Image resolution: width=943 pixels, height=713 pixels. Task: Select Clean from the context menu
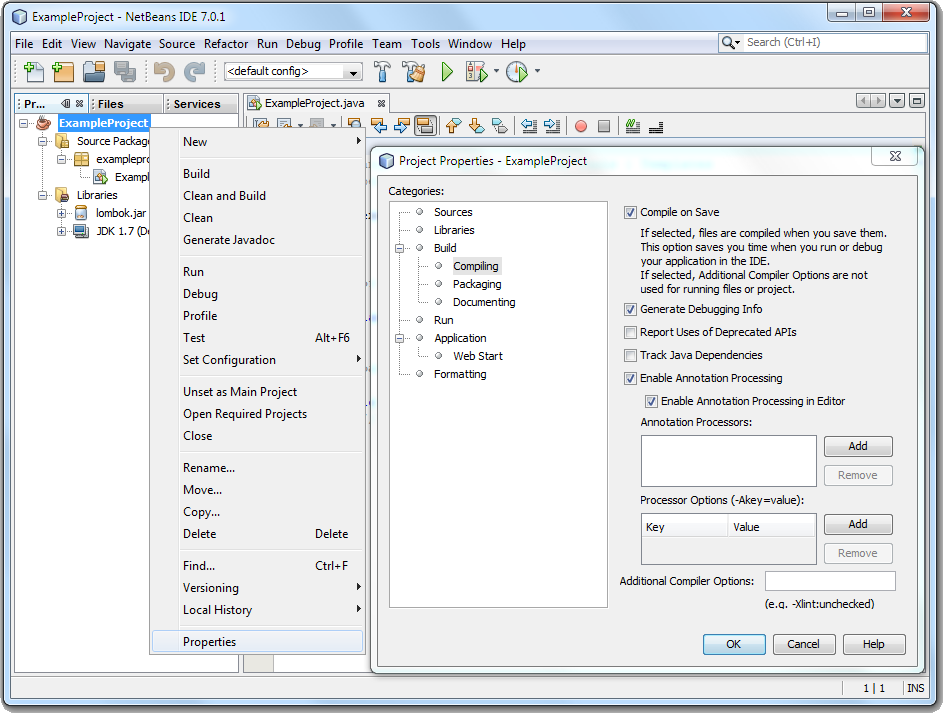point(197,217)
